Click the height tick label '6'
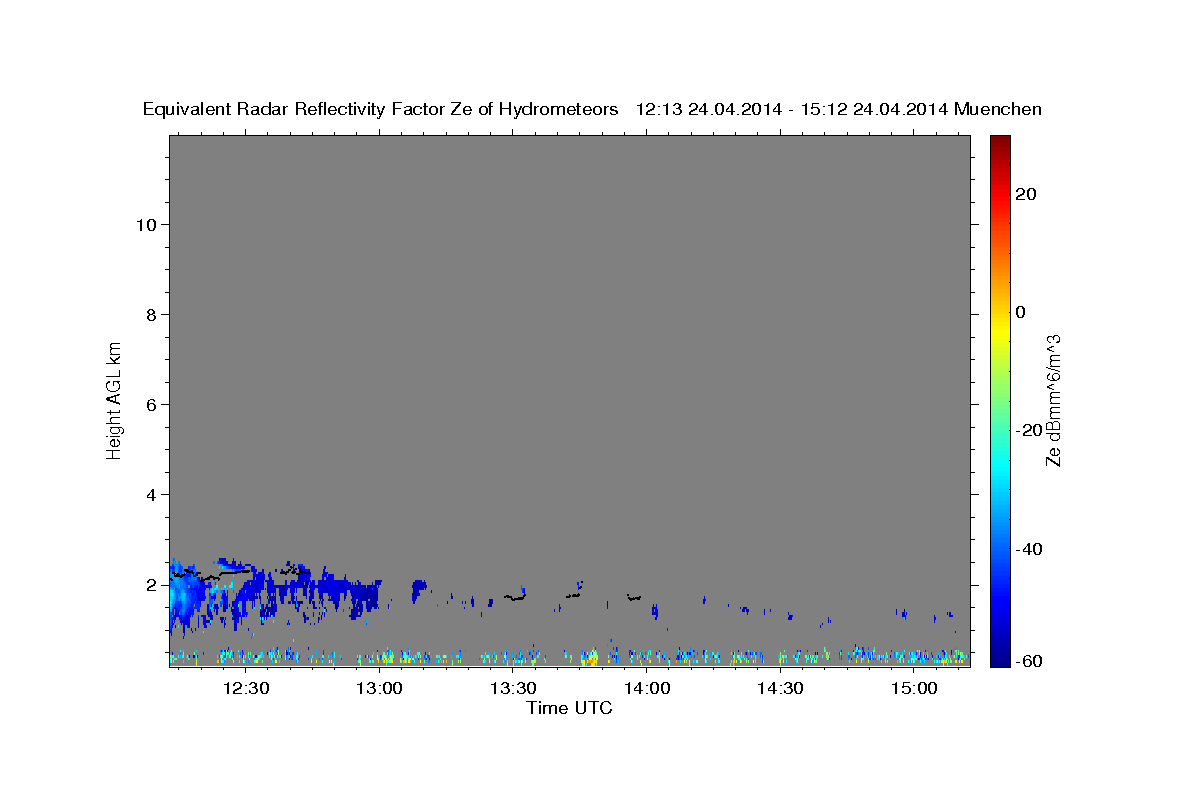1200x800 pixels. (152, 404)
